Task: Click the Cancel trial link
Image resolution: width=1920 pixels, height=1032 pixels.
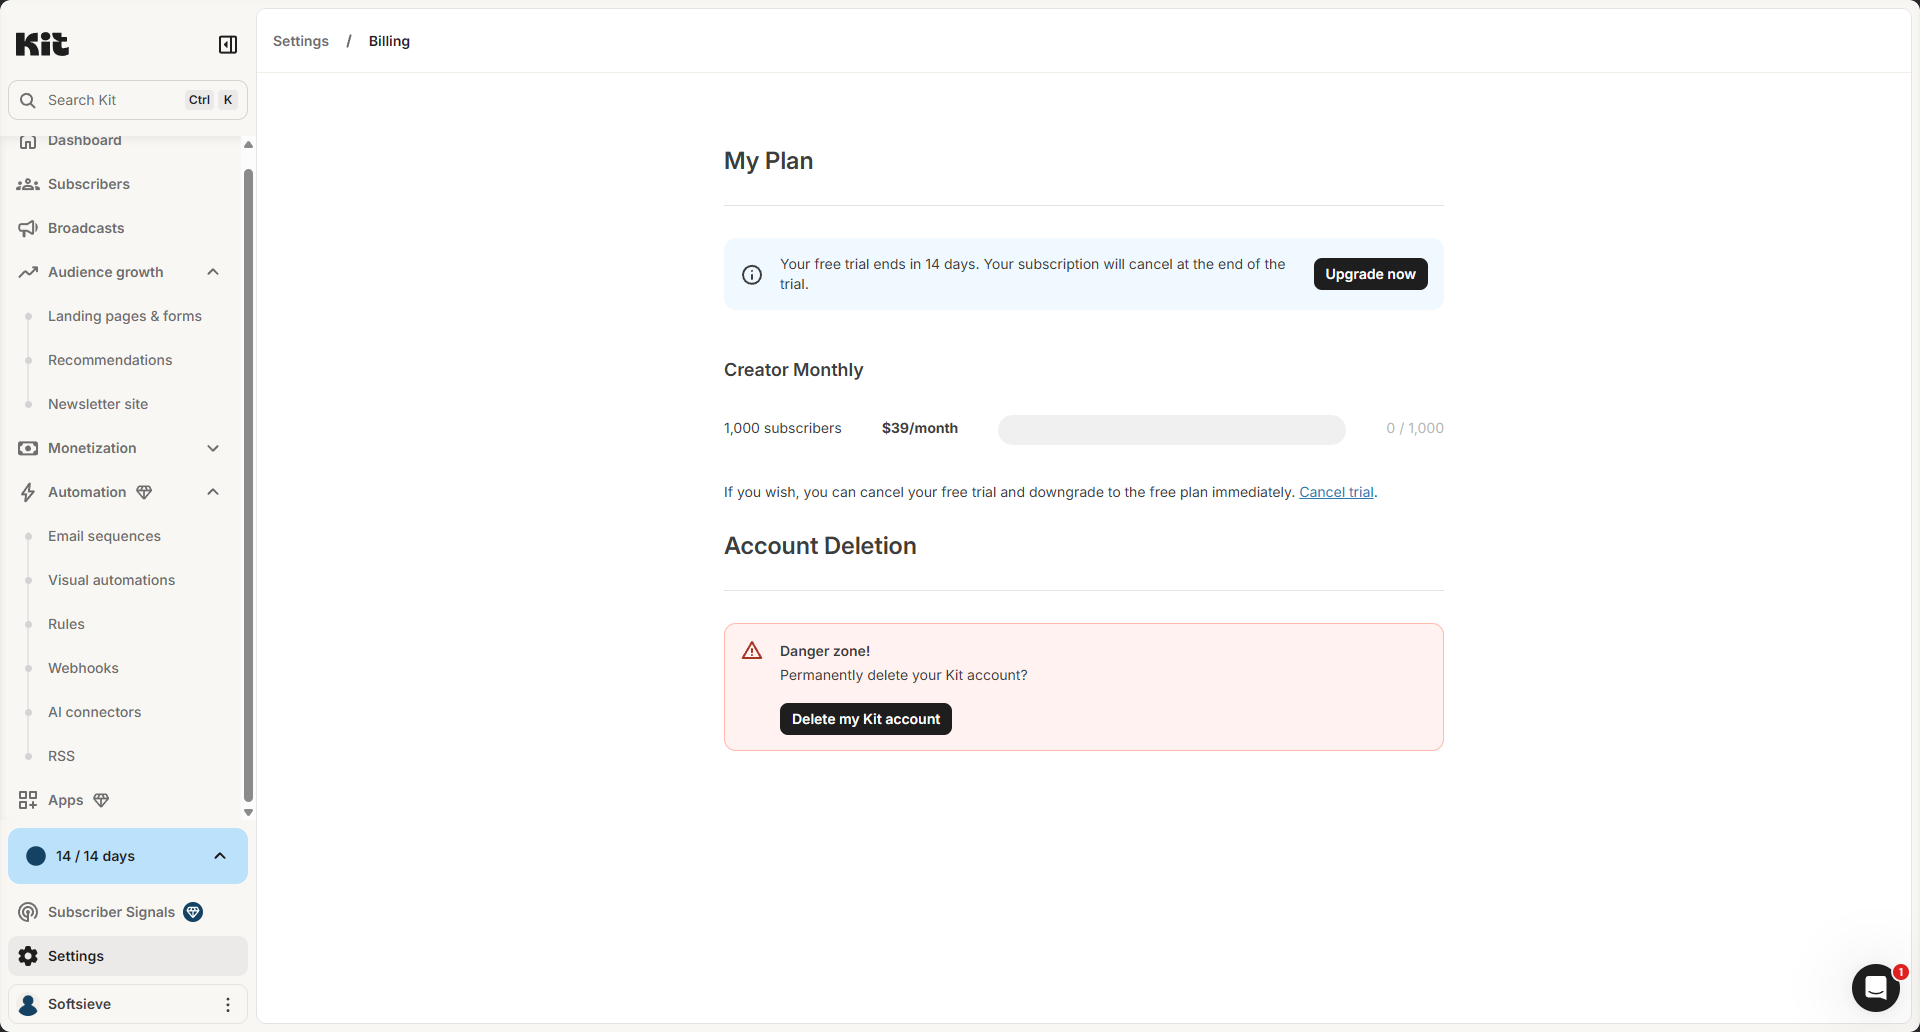Action: point(1336,492)
